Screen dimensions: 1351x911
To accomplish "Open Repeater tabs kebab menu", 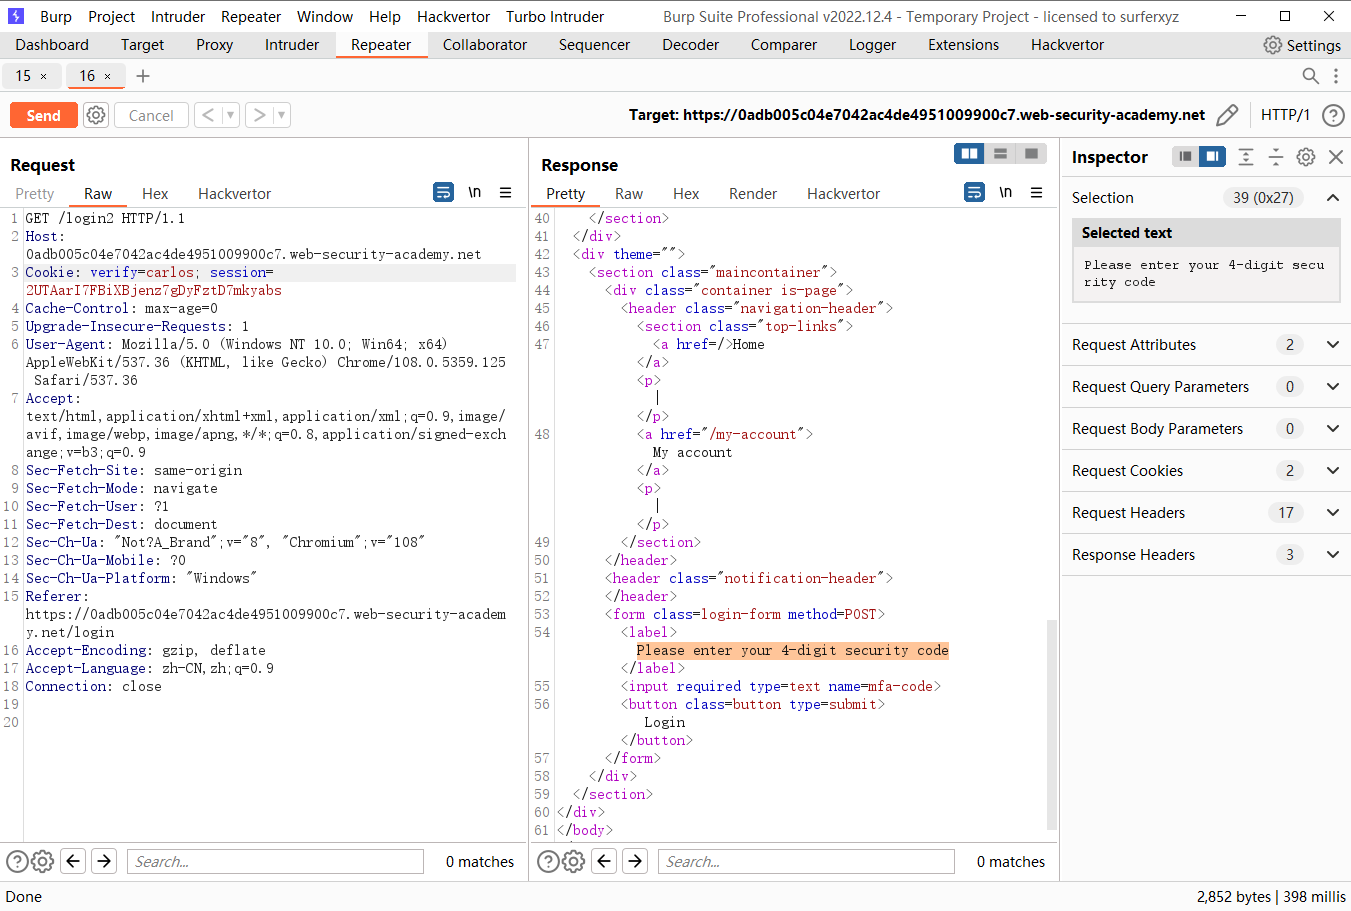I will [1336, 76].
